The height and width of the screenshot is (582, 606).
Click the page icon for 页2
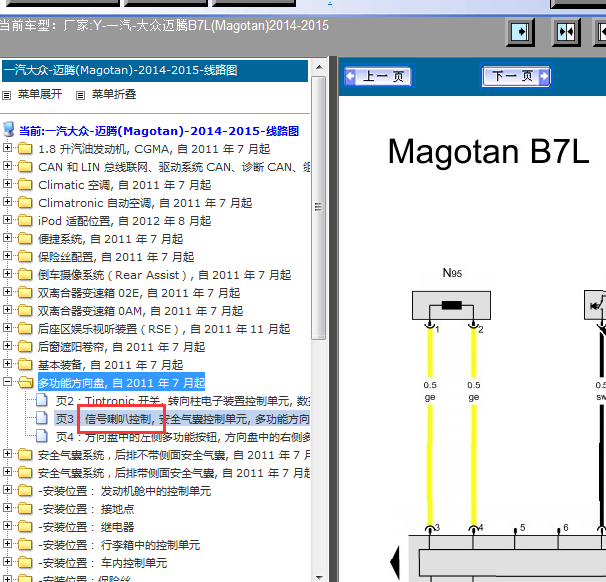click(x=42, y=400)
